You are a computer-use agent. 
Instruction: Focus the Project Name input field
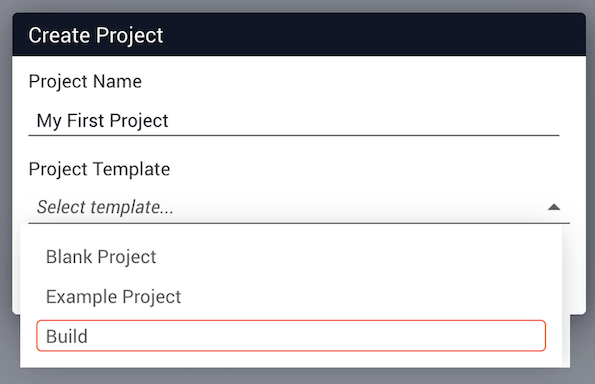[x=294, y=121]
